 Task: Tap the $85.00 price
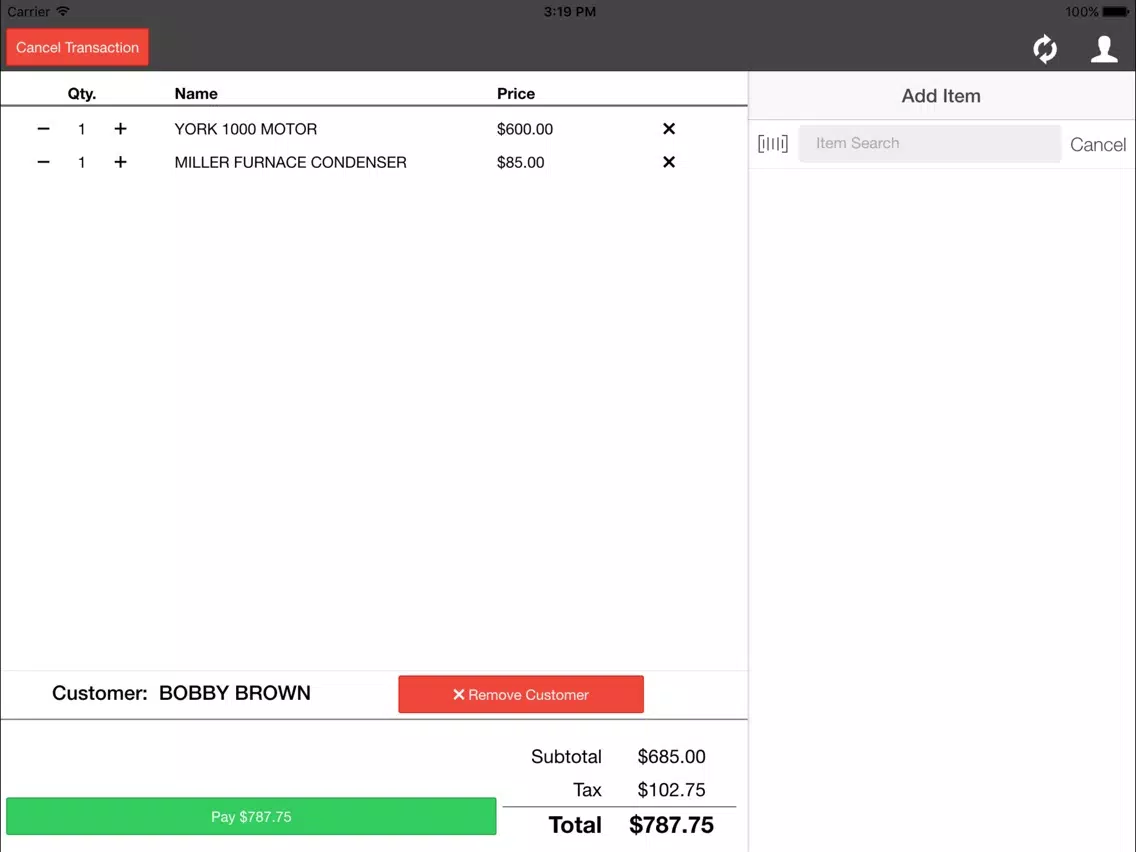pos(520,162)
